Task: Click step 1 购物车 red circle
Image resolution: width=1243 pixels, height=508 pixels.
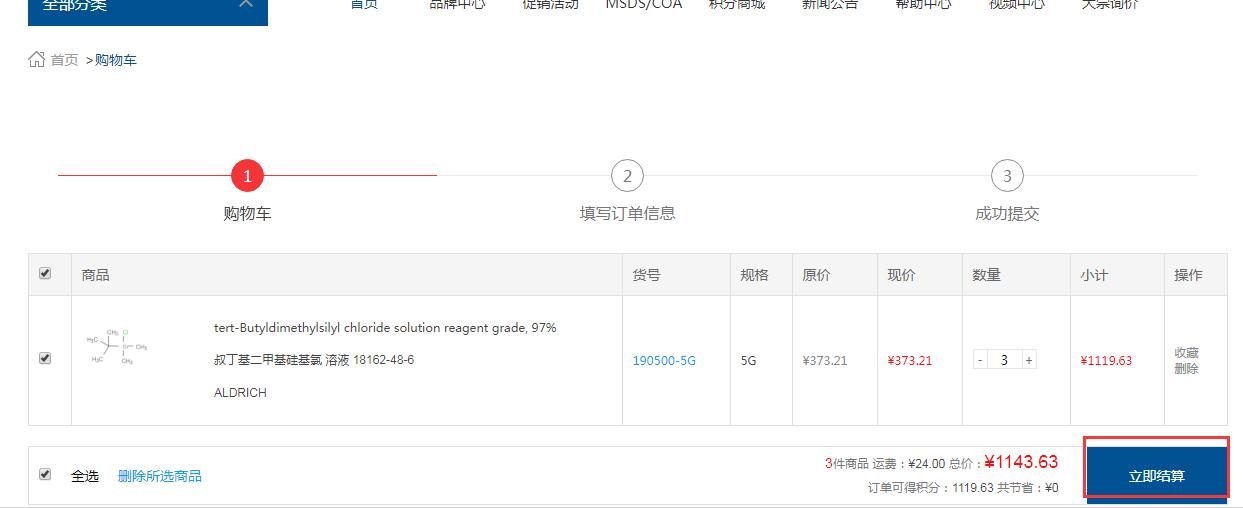Action: pos(247,177)
